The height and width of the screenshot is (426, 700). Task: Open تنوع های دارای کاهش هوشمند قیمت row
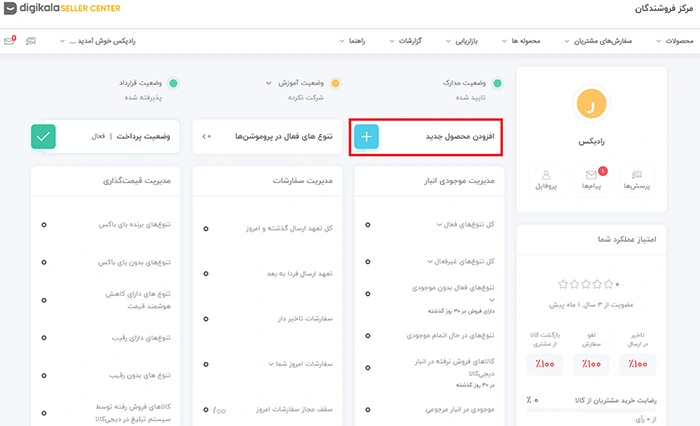(x=106, y=300)
